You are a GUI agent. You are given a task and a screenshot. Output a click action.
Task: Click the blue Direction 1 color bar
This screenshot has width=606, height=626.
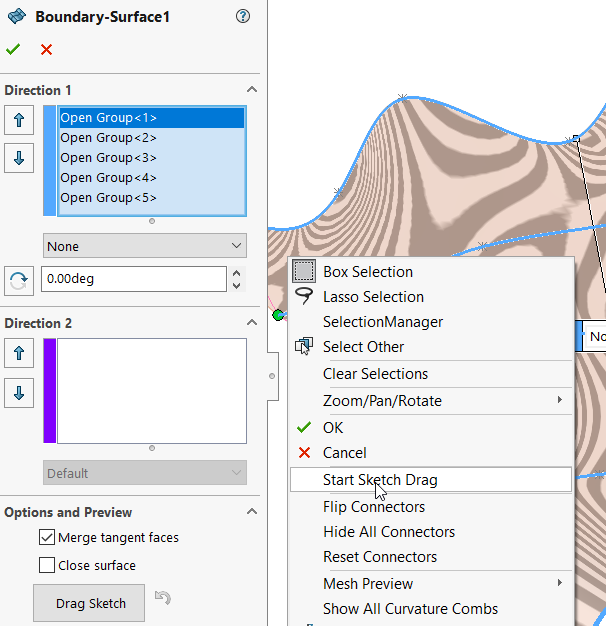tap(50, 161)
